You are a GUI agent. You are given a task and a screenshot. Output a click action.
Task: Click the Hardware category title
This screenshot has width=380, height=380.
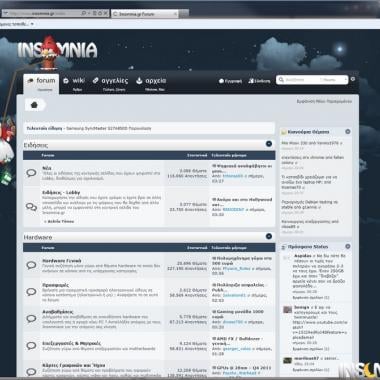(x=38, y=237)
